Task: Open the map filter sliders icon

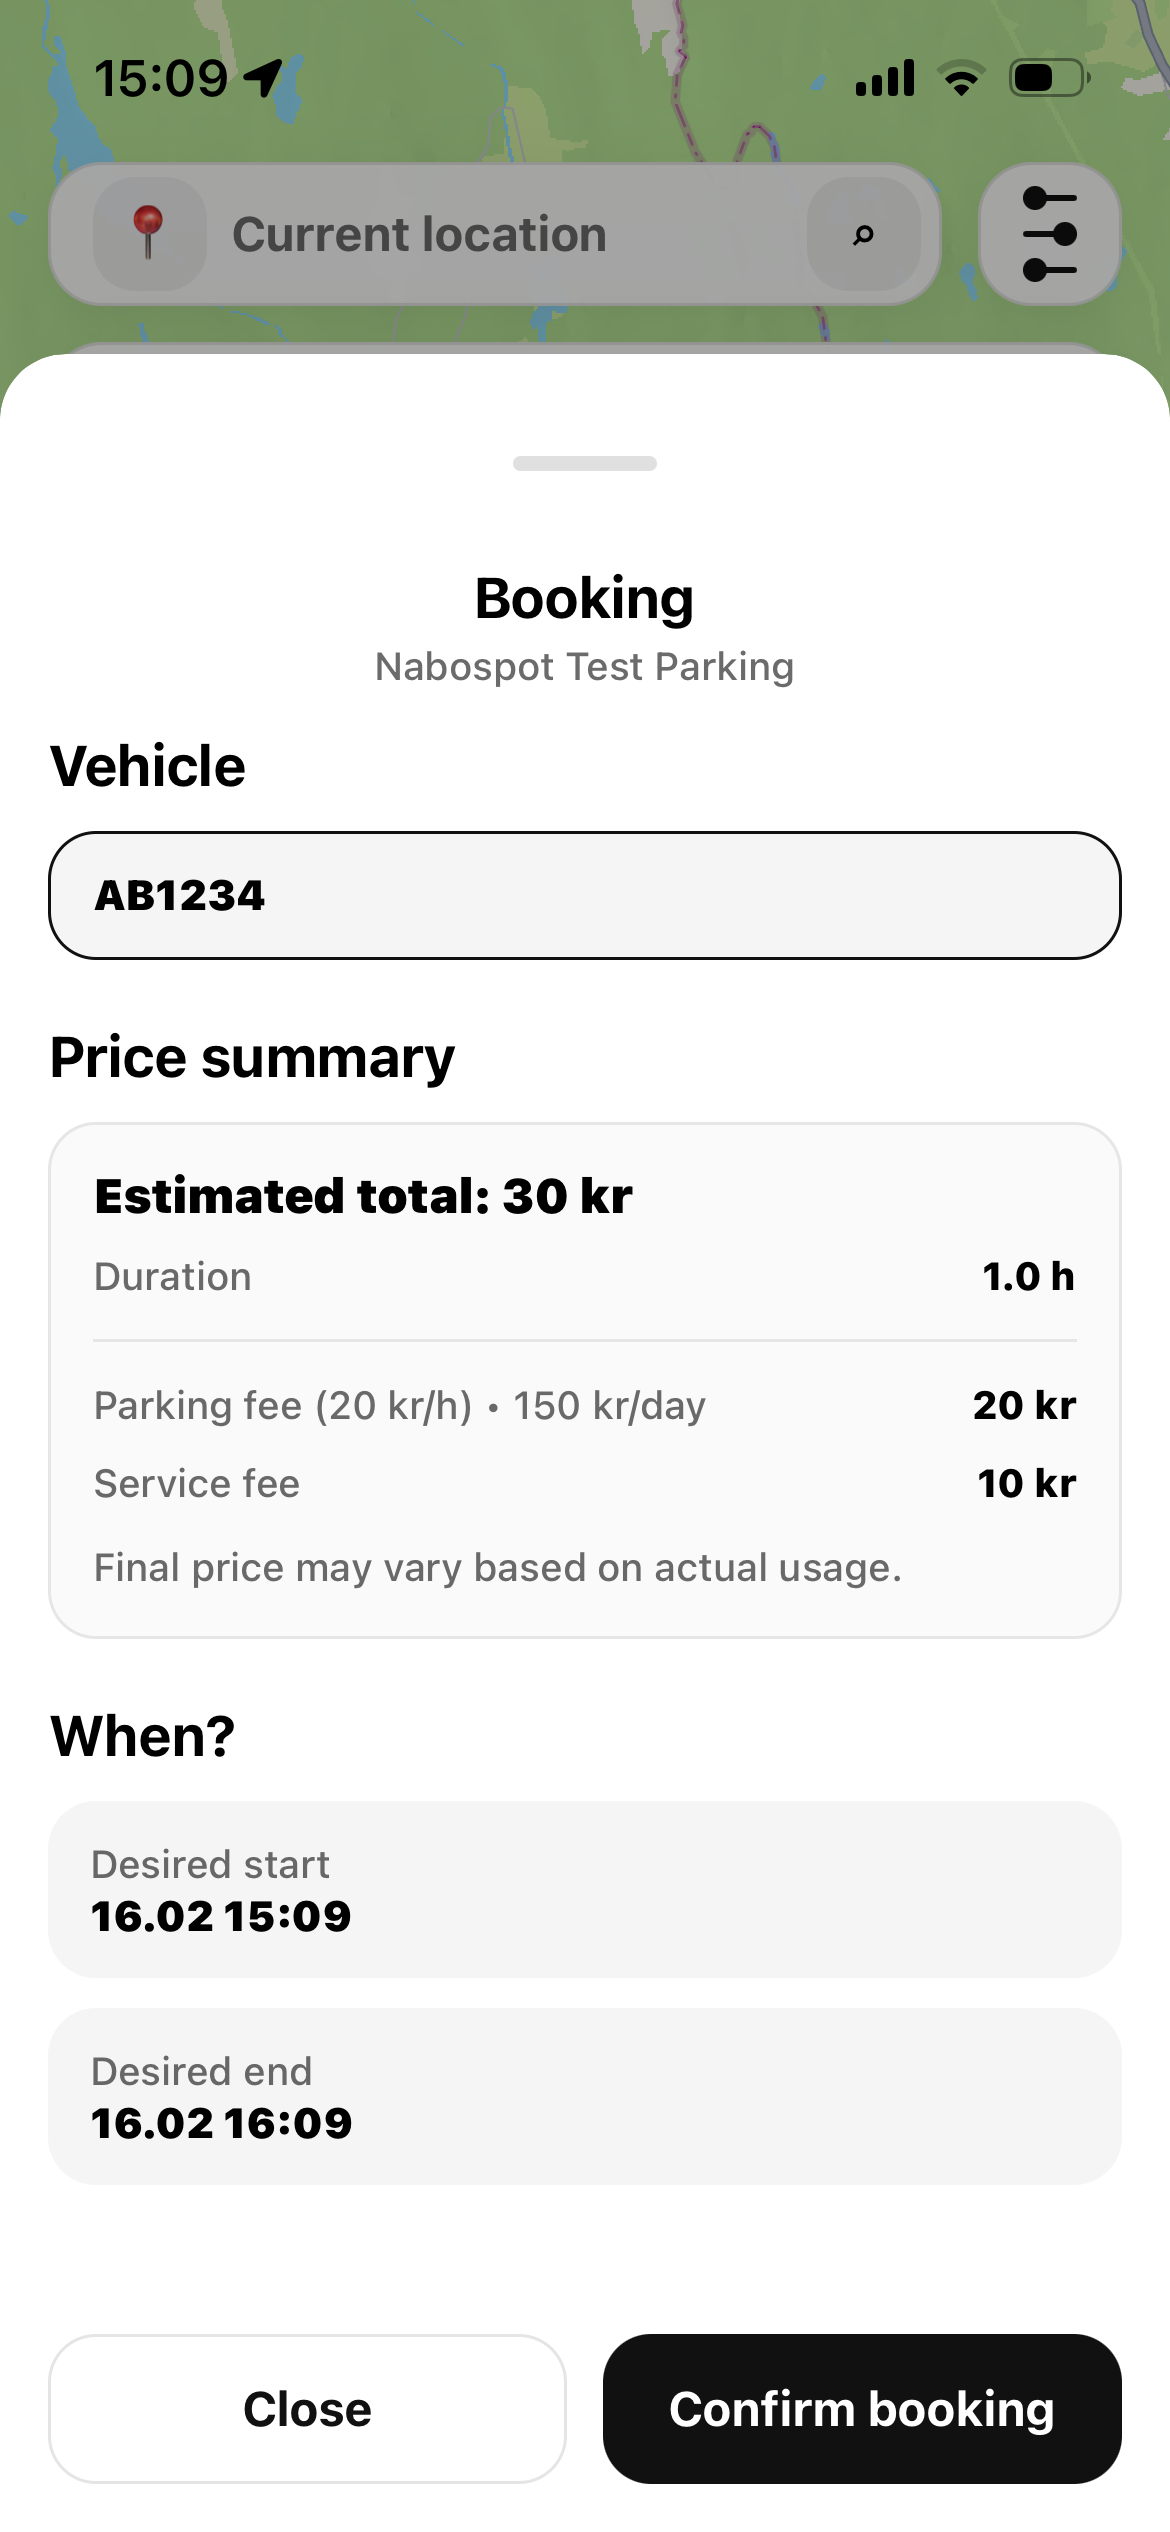Action: (x=1049, y=235)
